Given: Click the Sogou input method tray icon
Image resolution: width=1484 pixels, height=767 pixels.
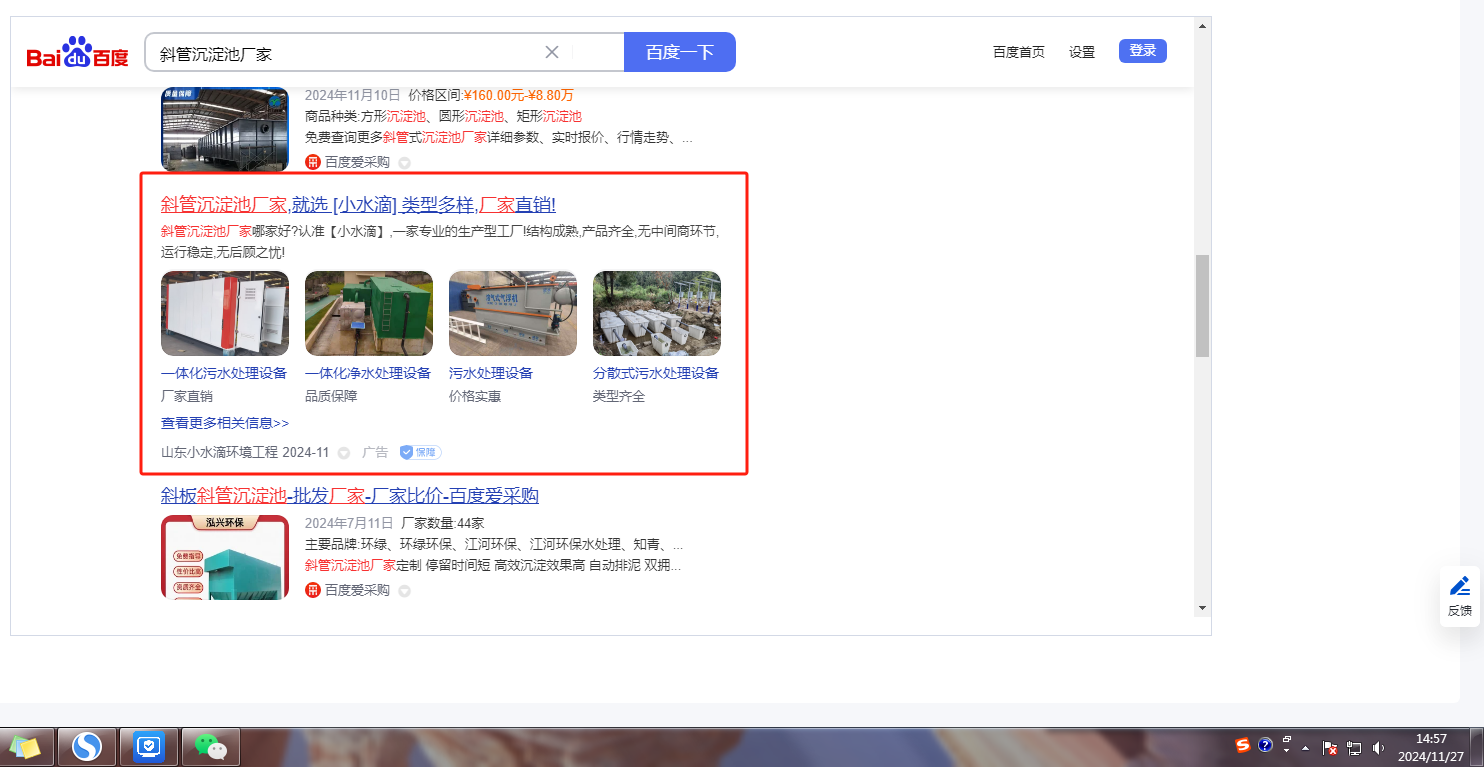Looking at the screenshot, I should tap(1243, 745).
